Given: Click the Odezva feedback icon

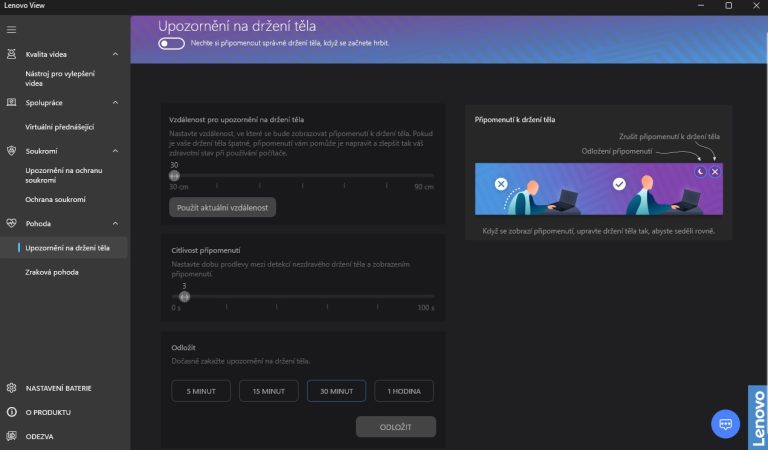Looking at the screenshot, I should click(12, 436).
